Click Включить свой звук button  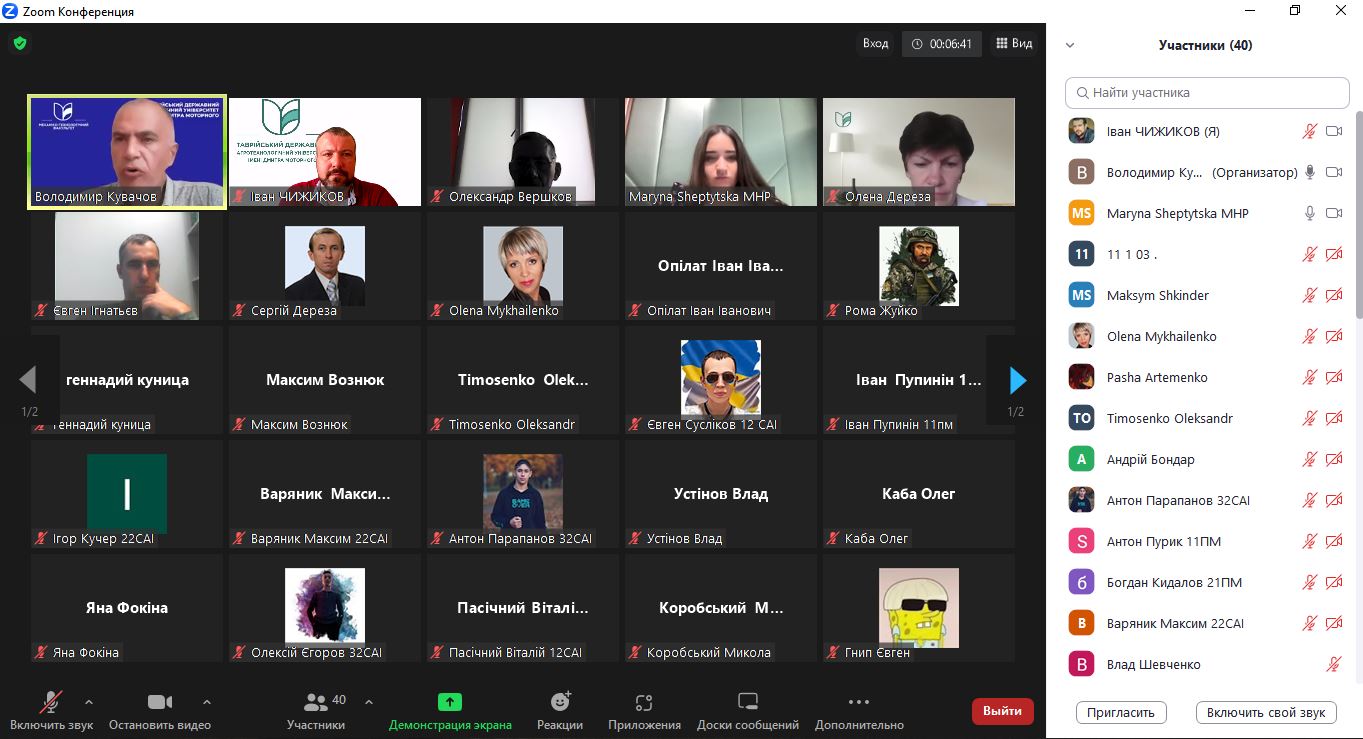1266,713
